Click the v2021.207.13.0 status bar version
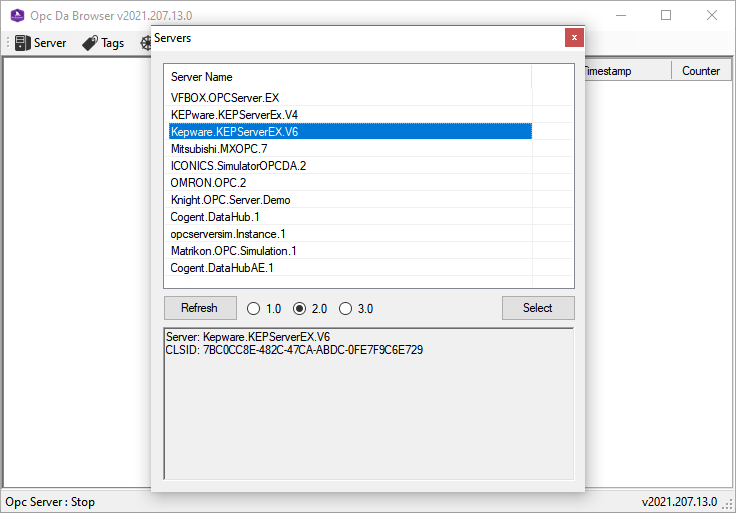736x513 pixels. 679,502
